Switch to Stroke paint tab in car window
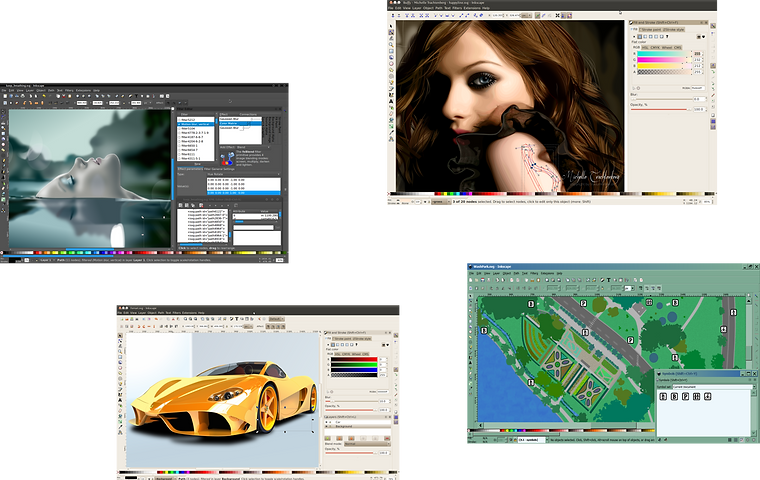760x480 pixels. (342, 338)
